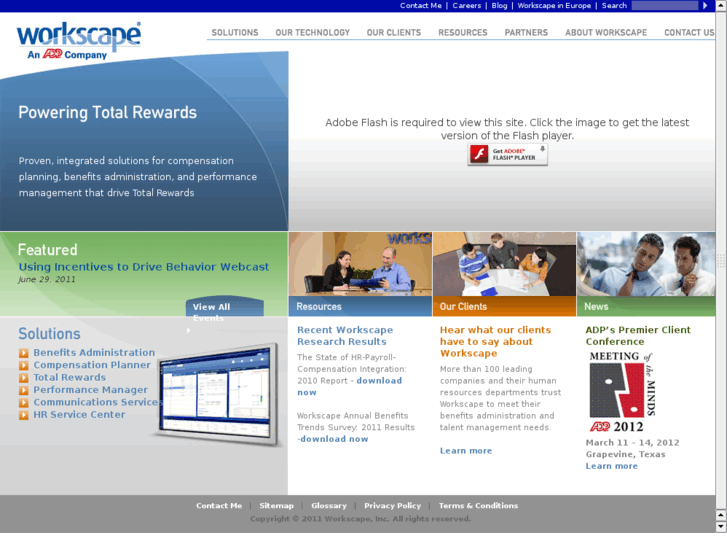This screenshot has width=727, height=545.
Task: Click the orange arrow beside HR Service Center
Action: point(24,415)
